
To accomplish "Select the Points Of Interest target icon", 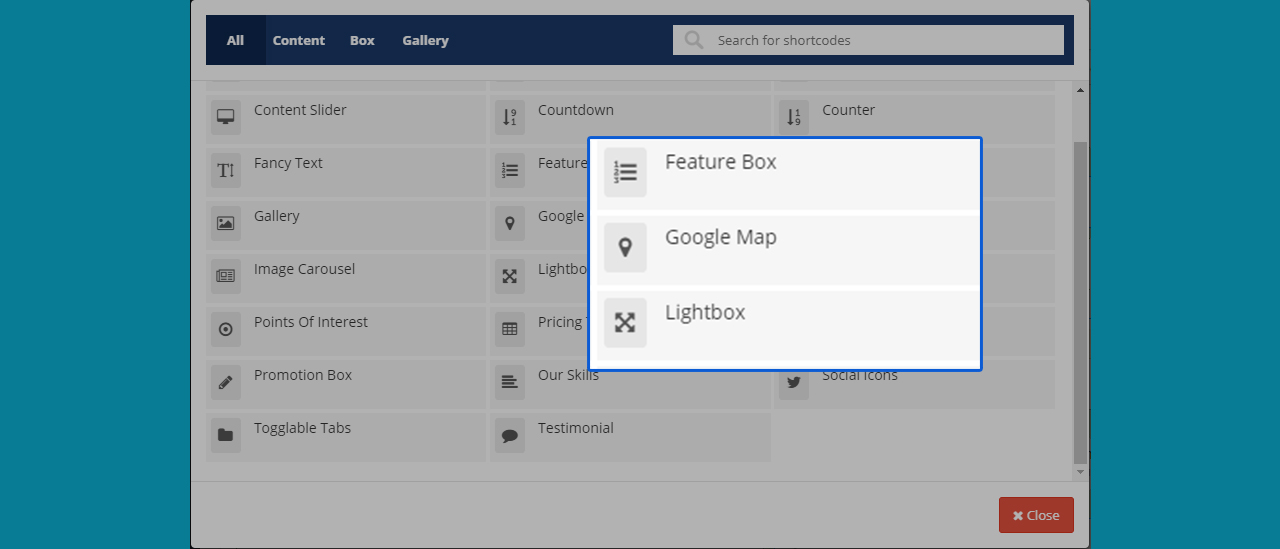I will [x=226, y=329].
